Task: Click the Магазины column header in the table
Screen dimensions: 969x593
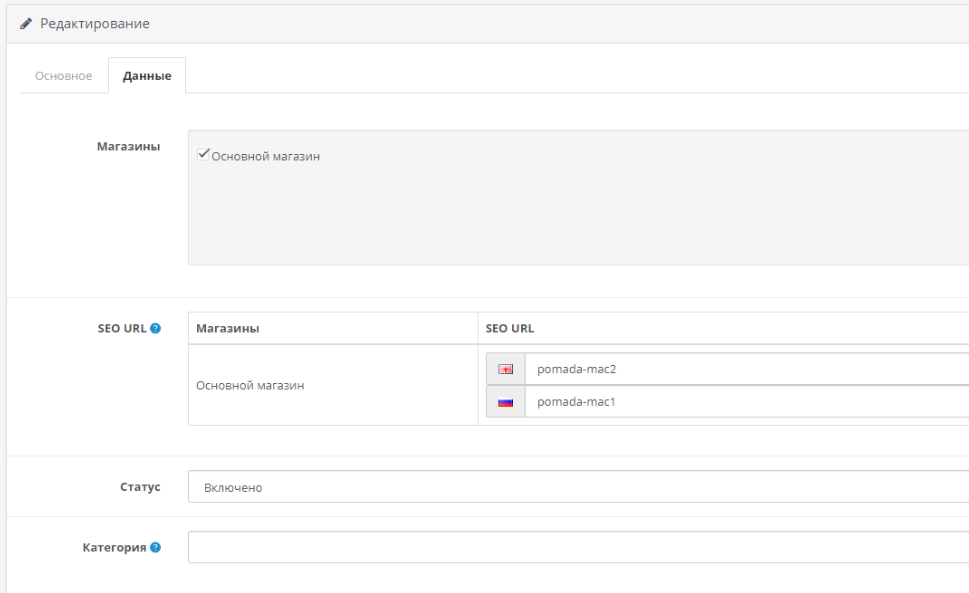Action: pos(228,328)
